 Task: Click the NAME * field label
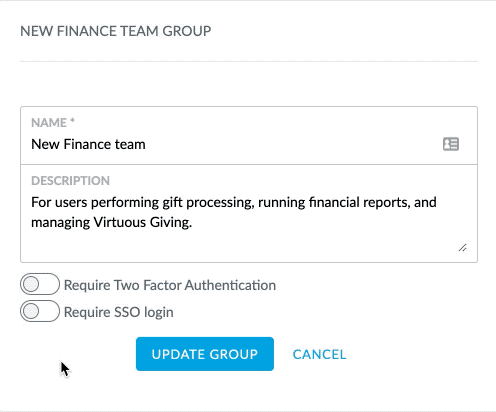point(53,123)
